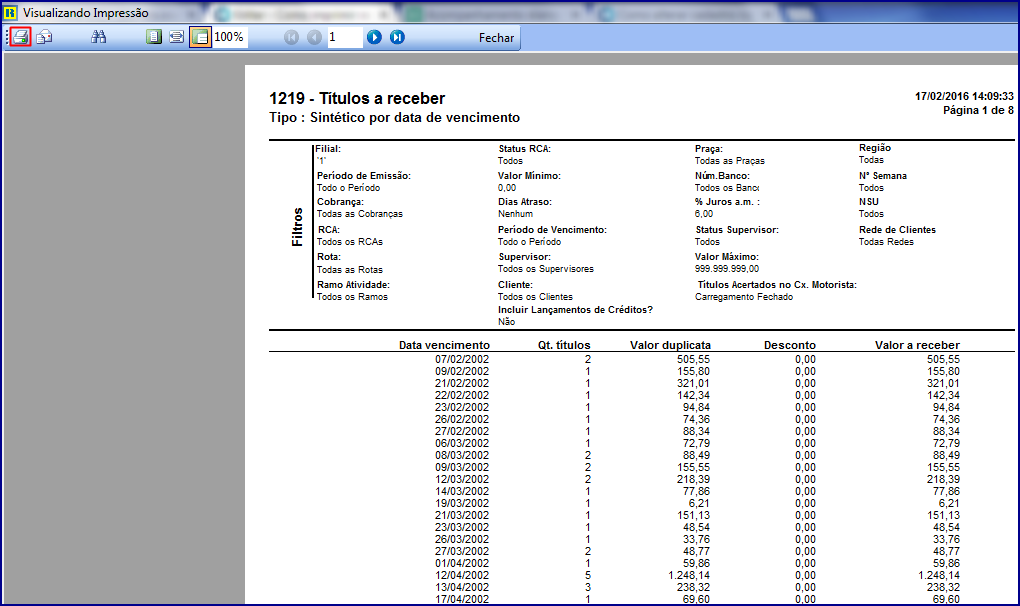The height and width of the screenshot is (606, 1020).
Task: Click '151,13' duplicata value for 21/03/2002
Action: (x=693, y=516)
